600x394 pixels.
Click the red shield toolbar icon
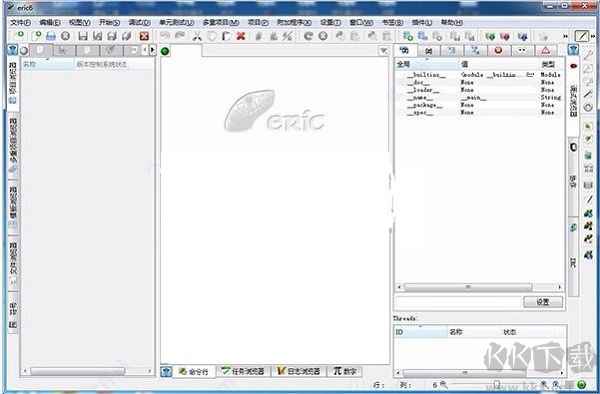pos(505,37)
